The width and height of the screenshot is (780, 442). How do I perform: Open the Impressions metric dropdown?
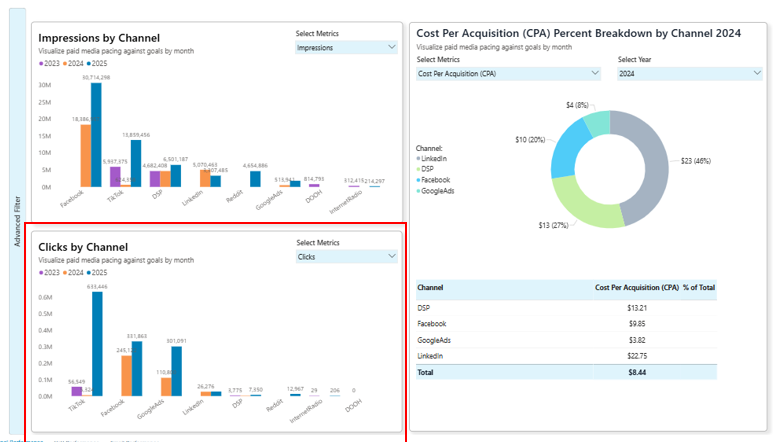[x=346, y=47]
